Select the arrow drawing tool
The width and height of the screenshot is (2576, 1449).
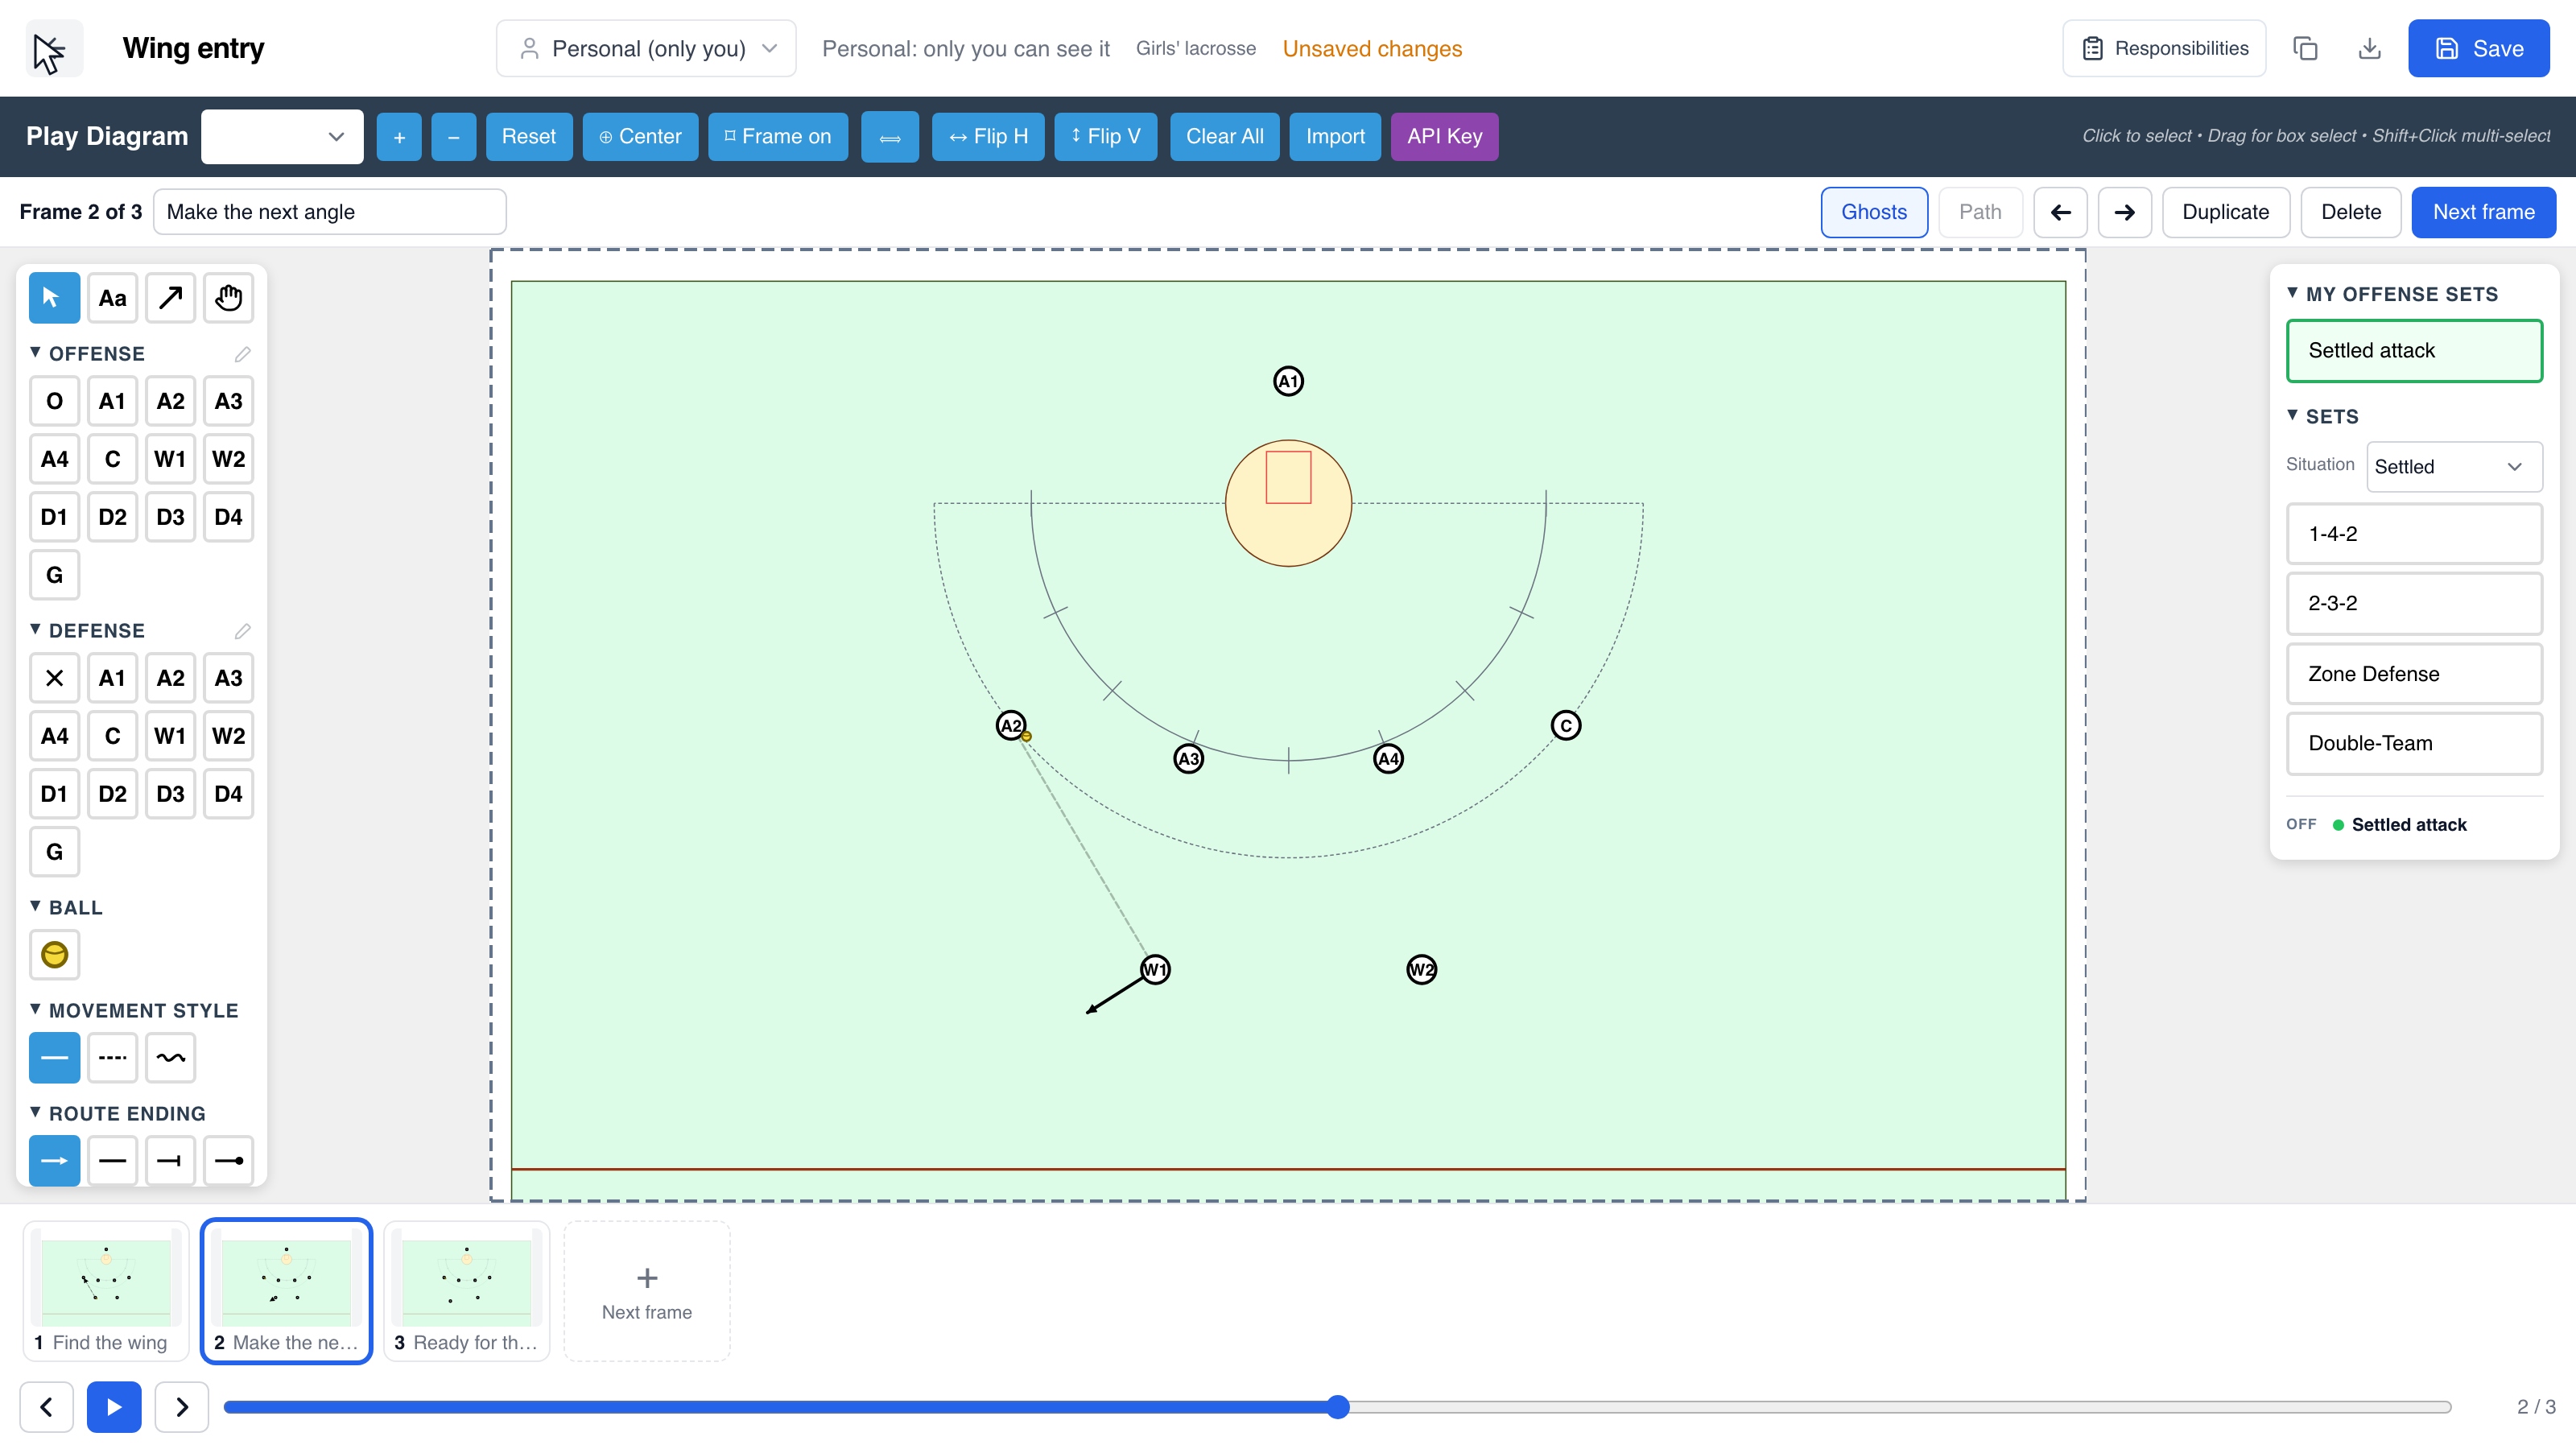coord(170,298)
